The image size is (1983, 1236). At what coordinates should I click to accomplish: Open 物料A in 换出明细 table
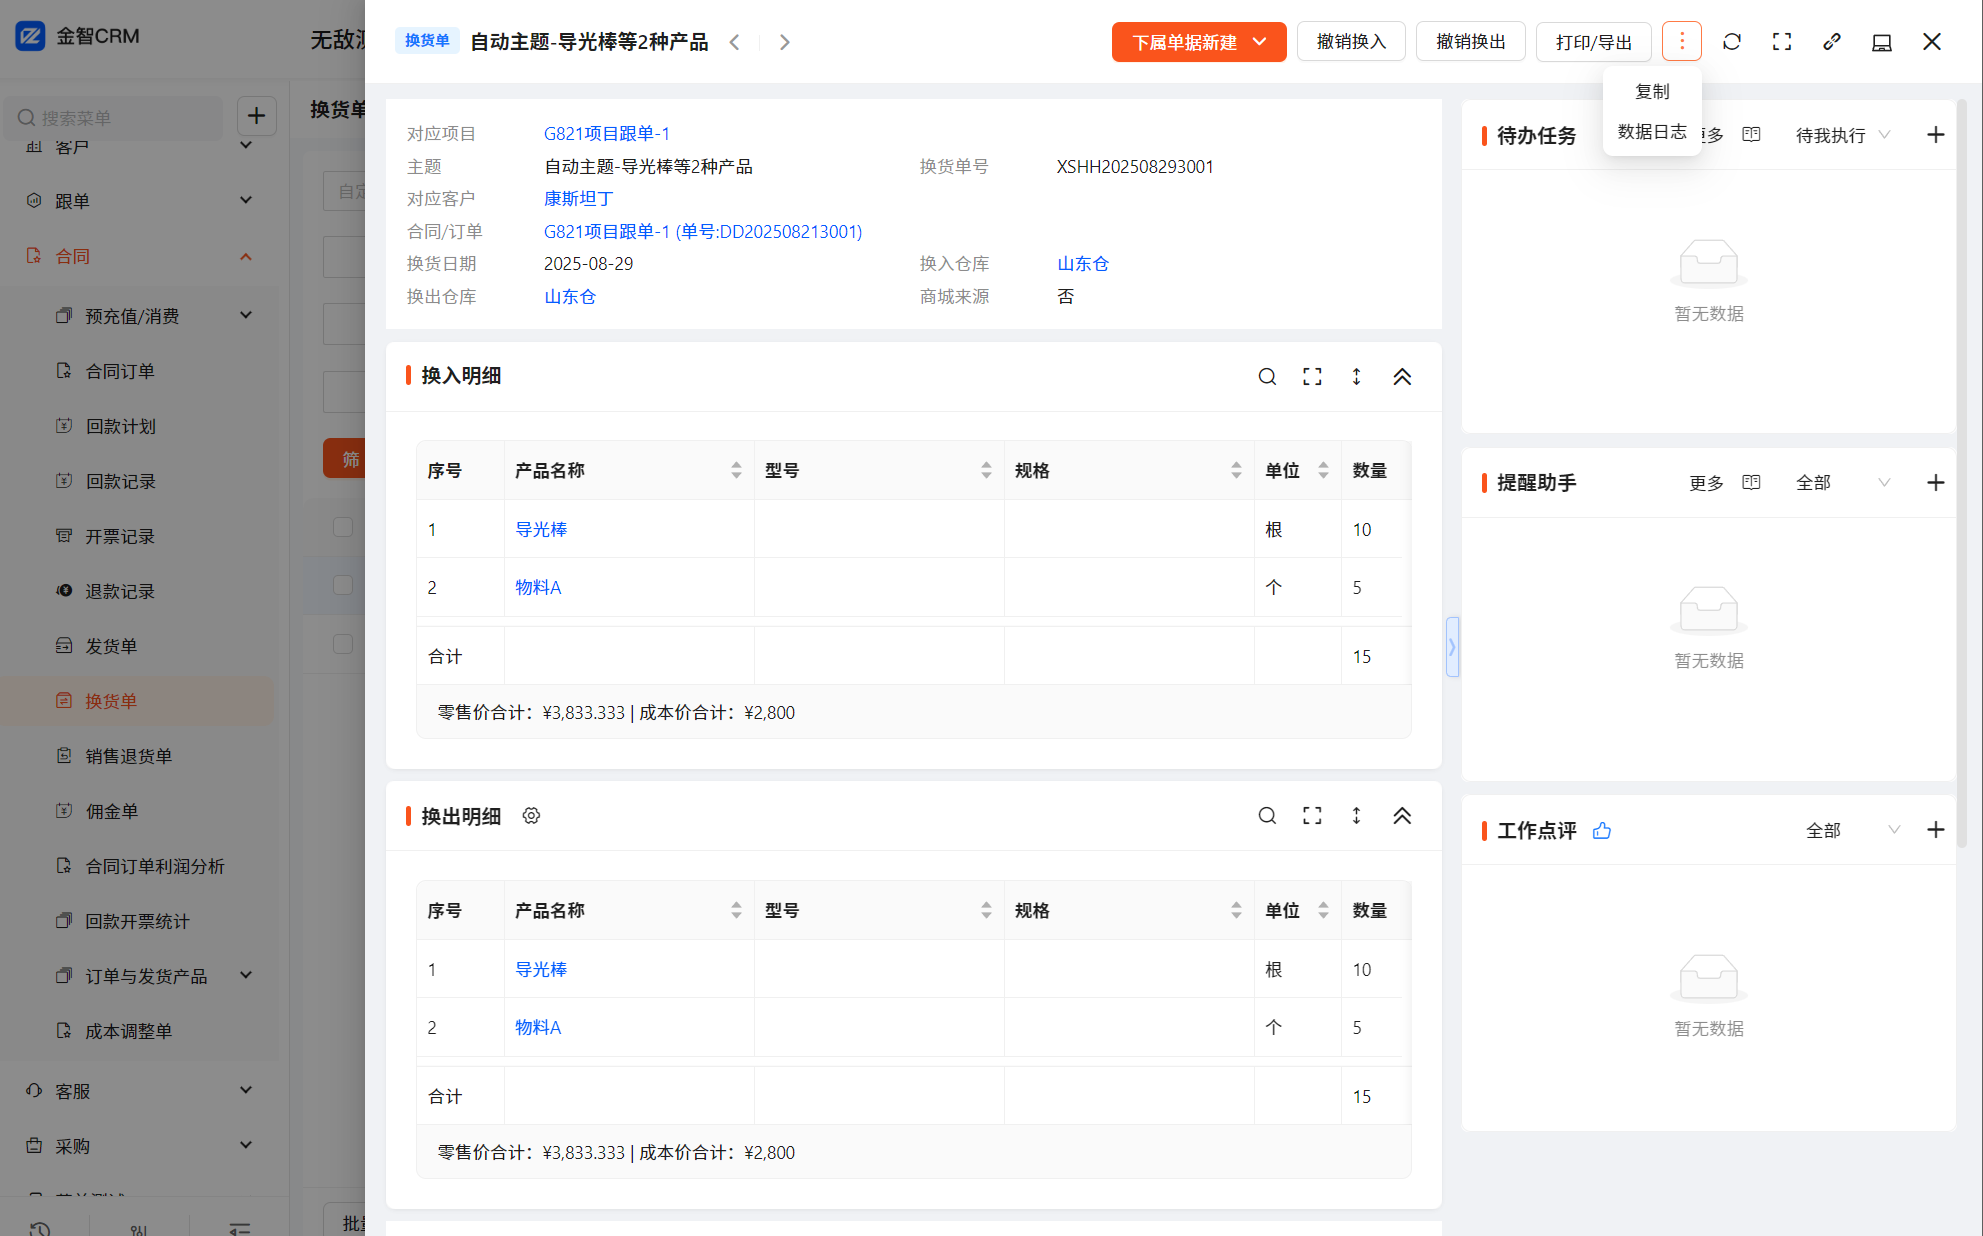pos(538,1027)
